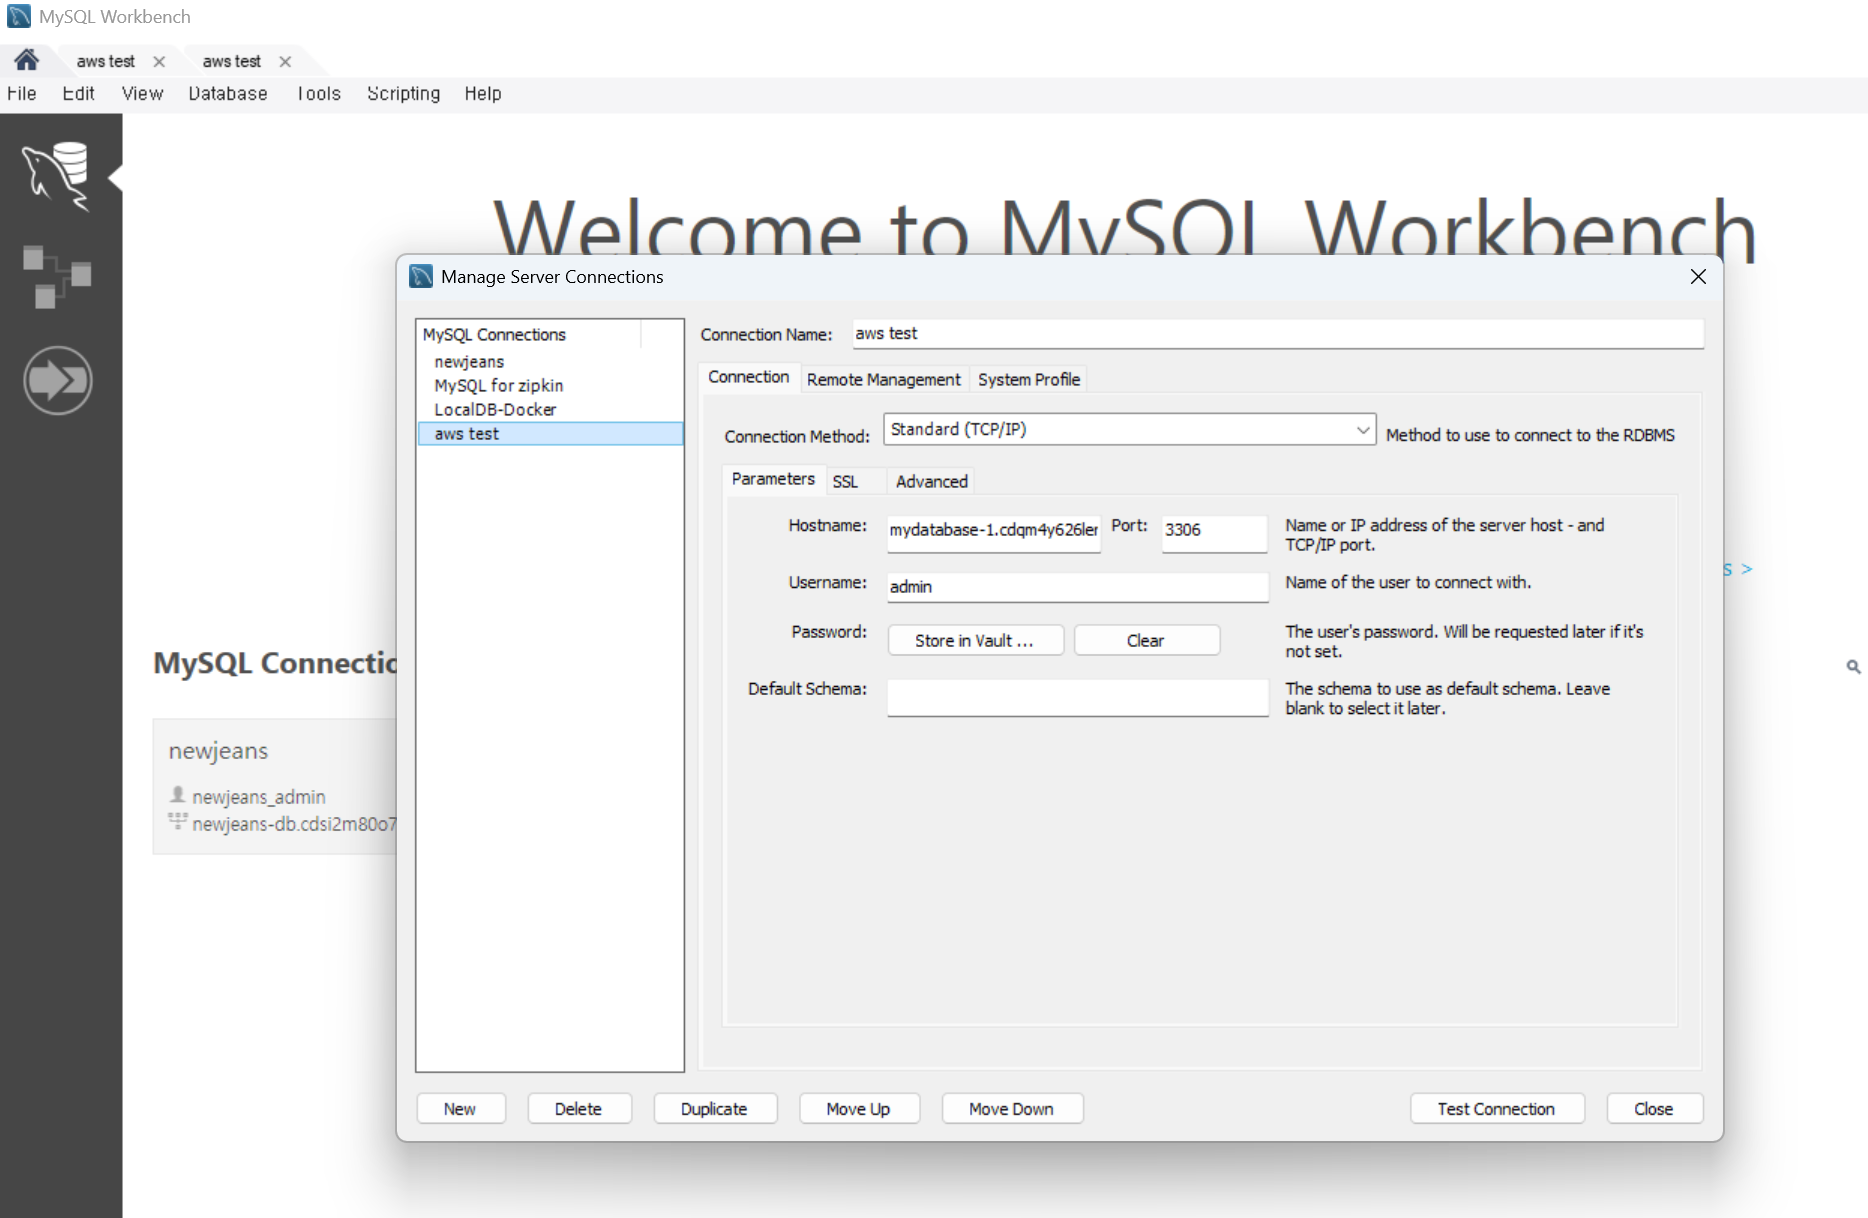This screenshot has height=1218, width=1868.
Task: Open the View menu
Action: pos(142,94)
